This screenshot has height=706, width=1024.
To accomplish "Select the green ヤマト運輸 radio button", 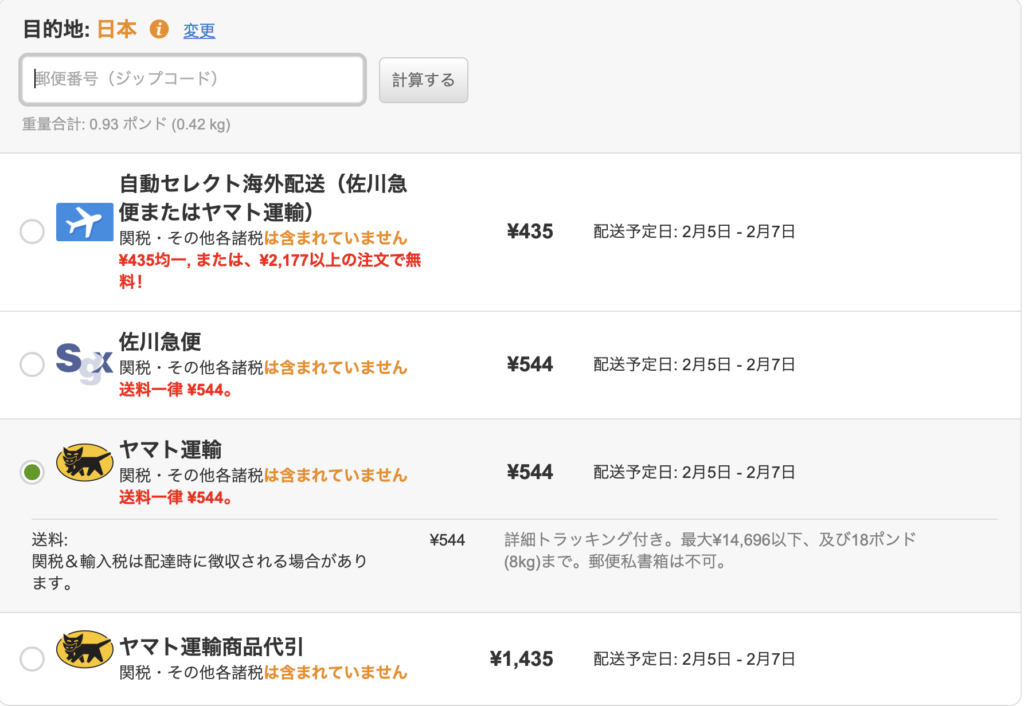I will pos(32,472).
